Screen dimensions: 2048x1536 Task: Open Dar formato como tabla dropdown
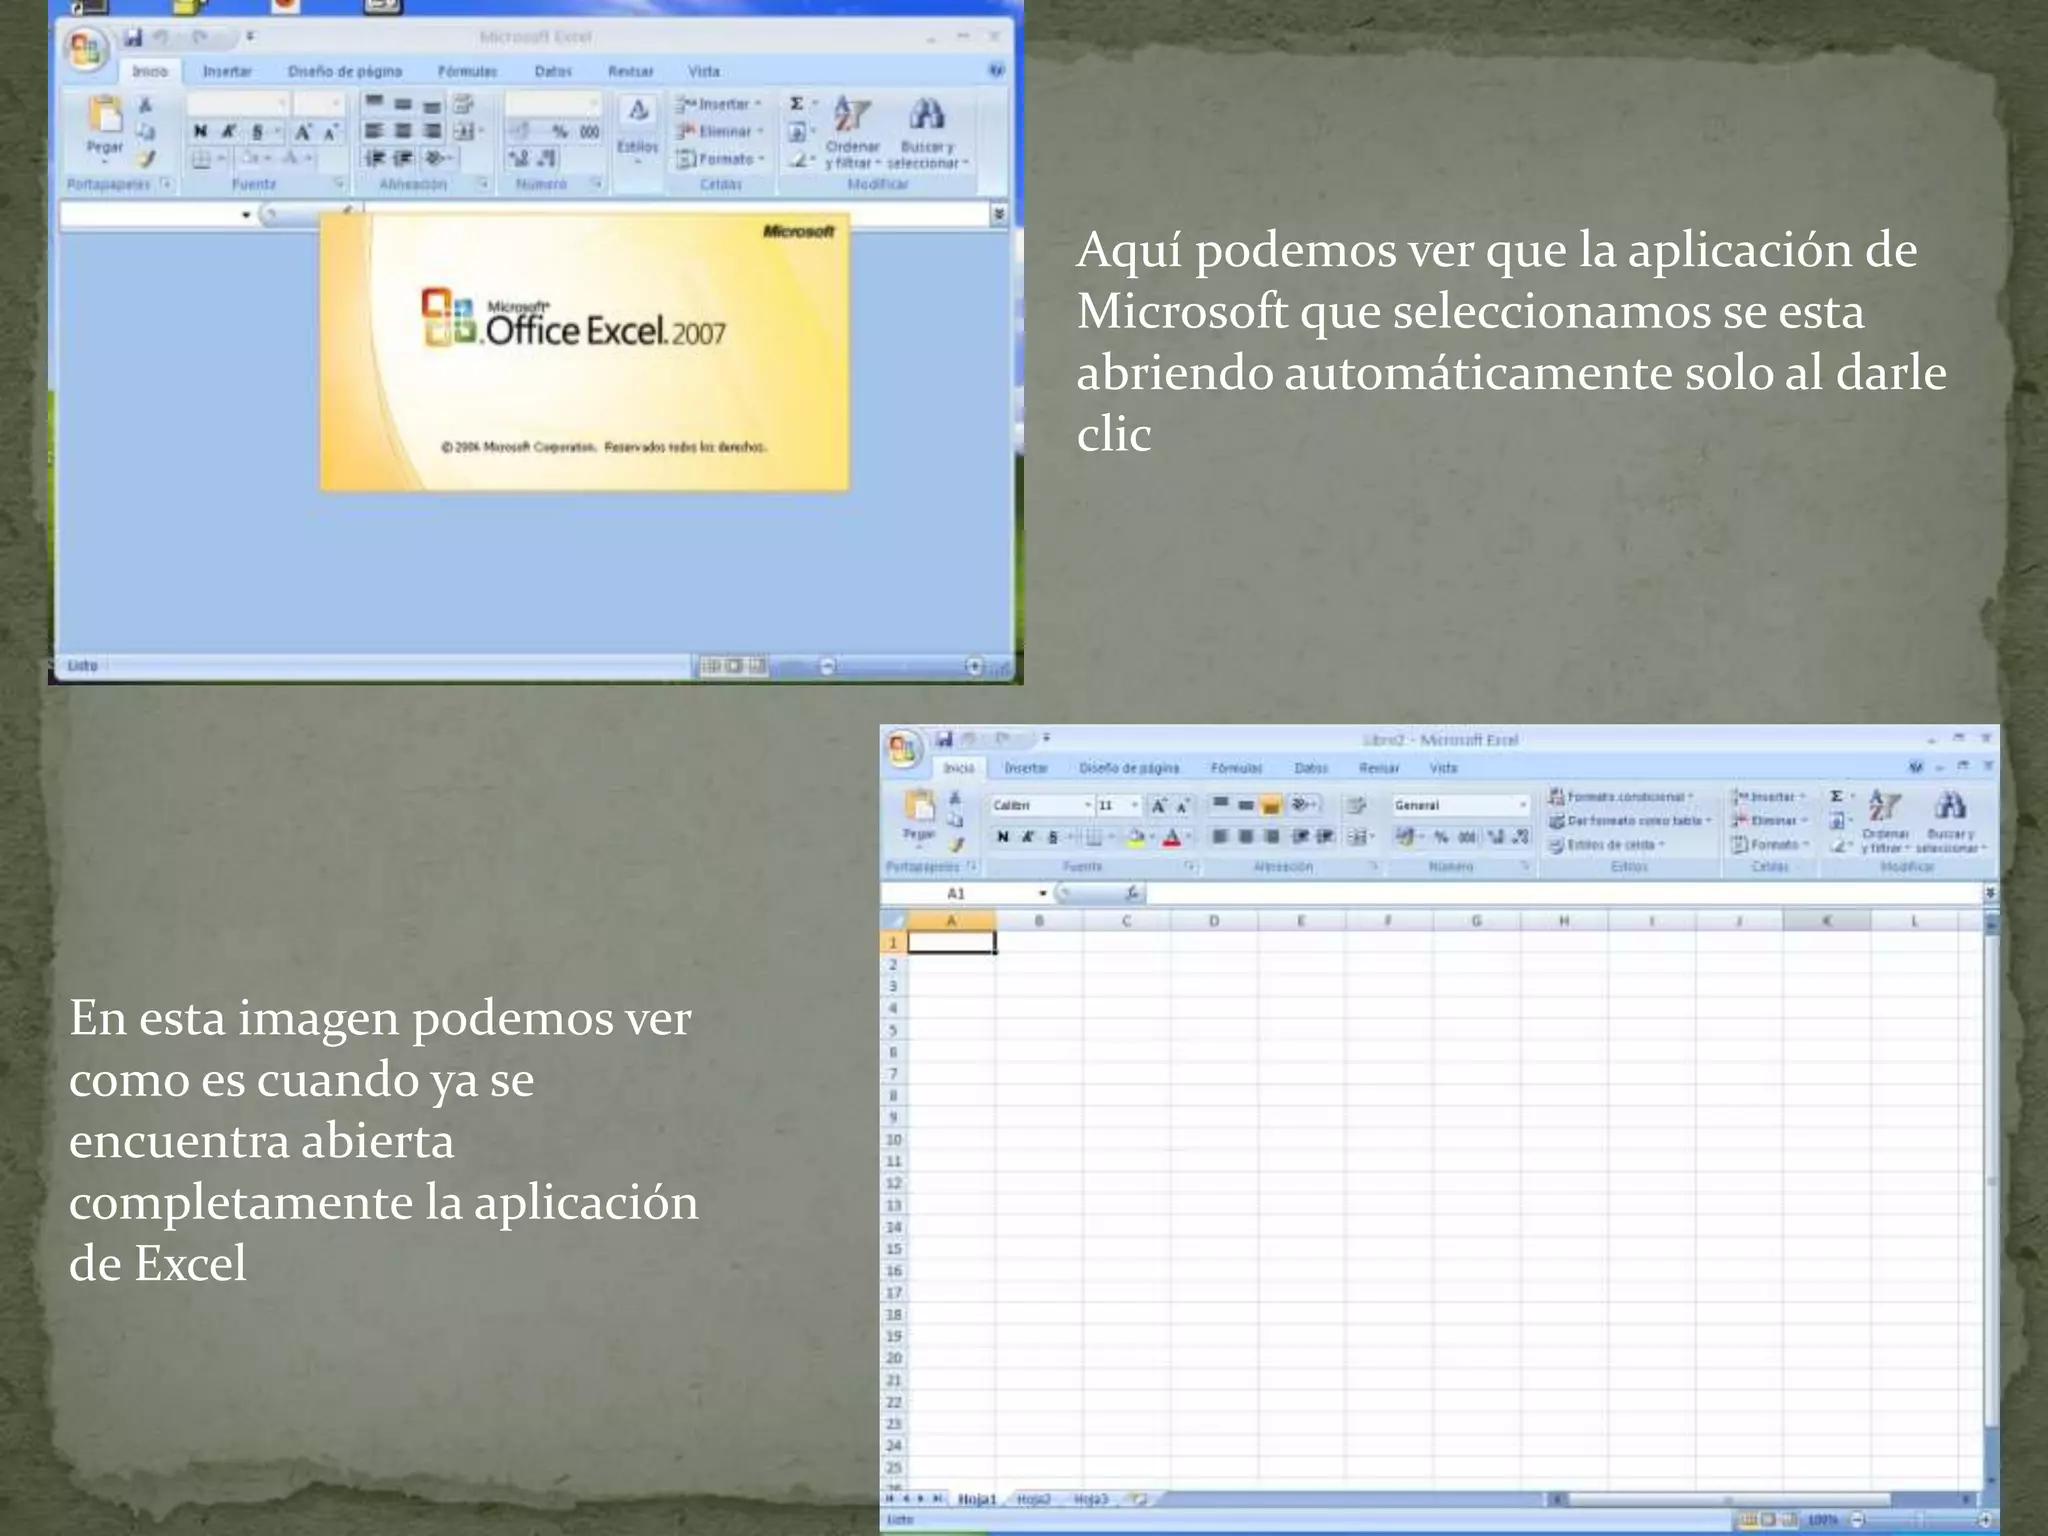(1631, 821)
